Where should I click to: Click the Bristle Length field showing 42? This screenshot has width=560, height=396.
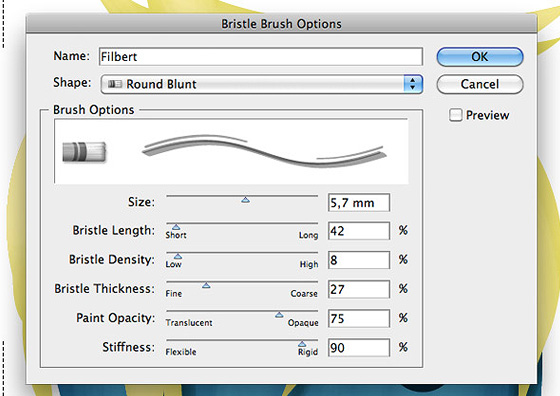(x=359, y=231)
